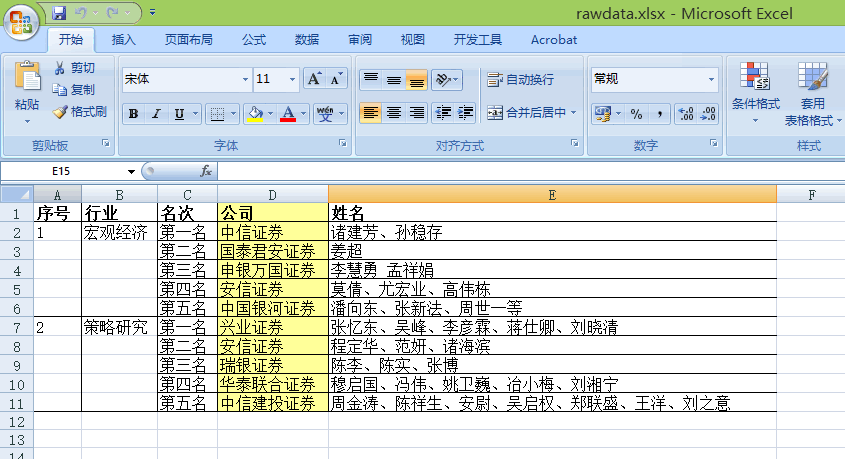The width and height of the screenshot is (845, 459).
Task: Open the 数字 group dialog launcher
Action: click(714, 143)
